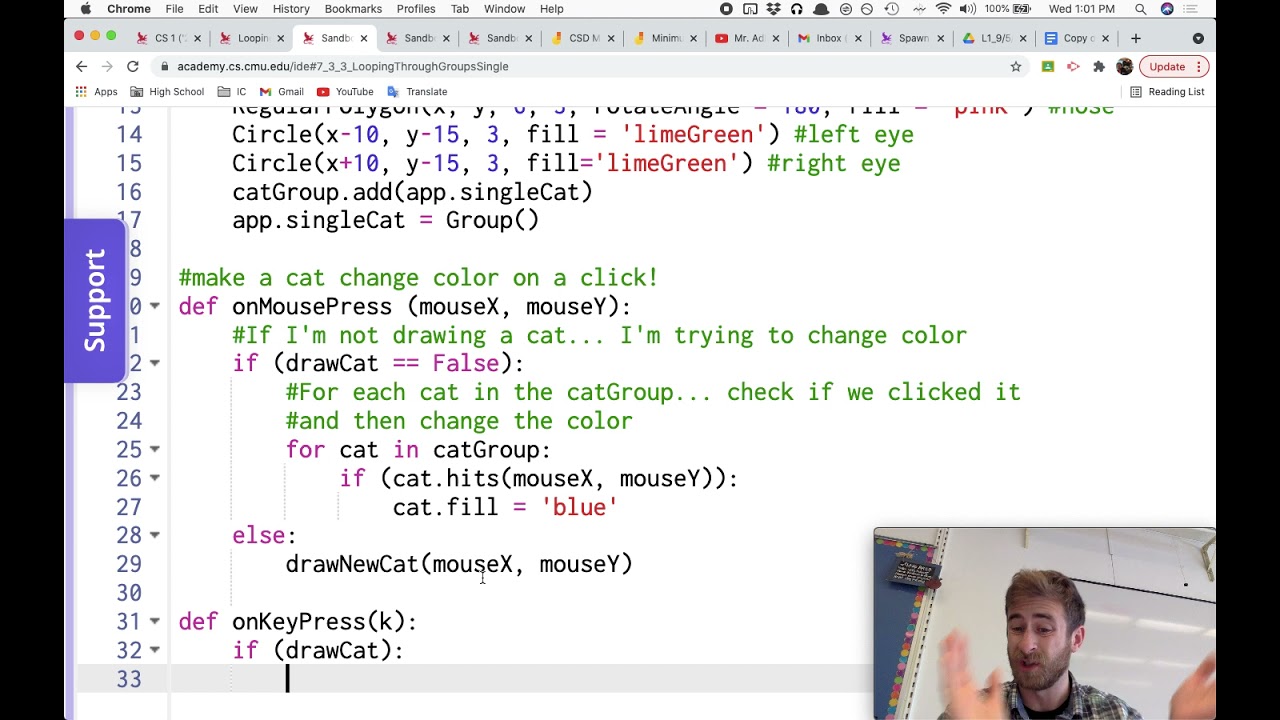Click the catGroup.add(app.singleCat) line
Viewport: 1280px width, 720px height.
click(x=412, y=192)
